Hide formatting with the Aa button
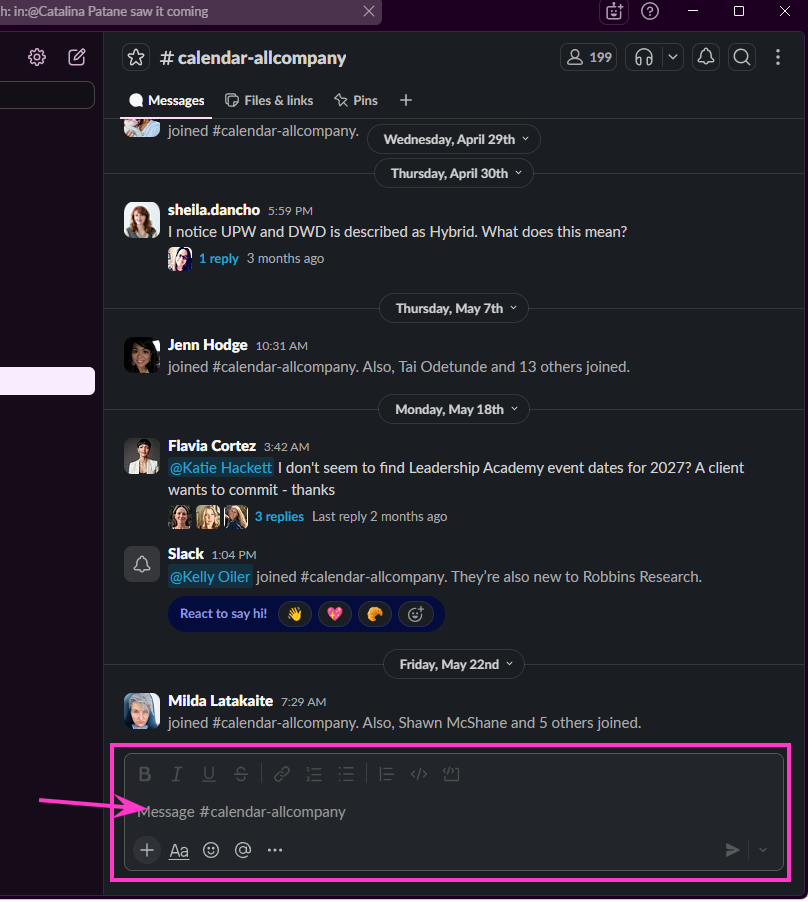Viewport: 808px width, 902px height. (179, 850)
